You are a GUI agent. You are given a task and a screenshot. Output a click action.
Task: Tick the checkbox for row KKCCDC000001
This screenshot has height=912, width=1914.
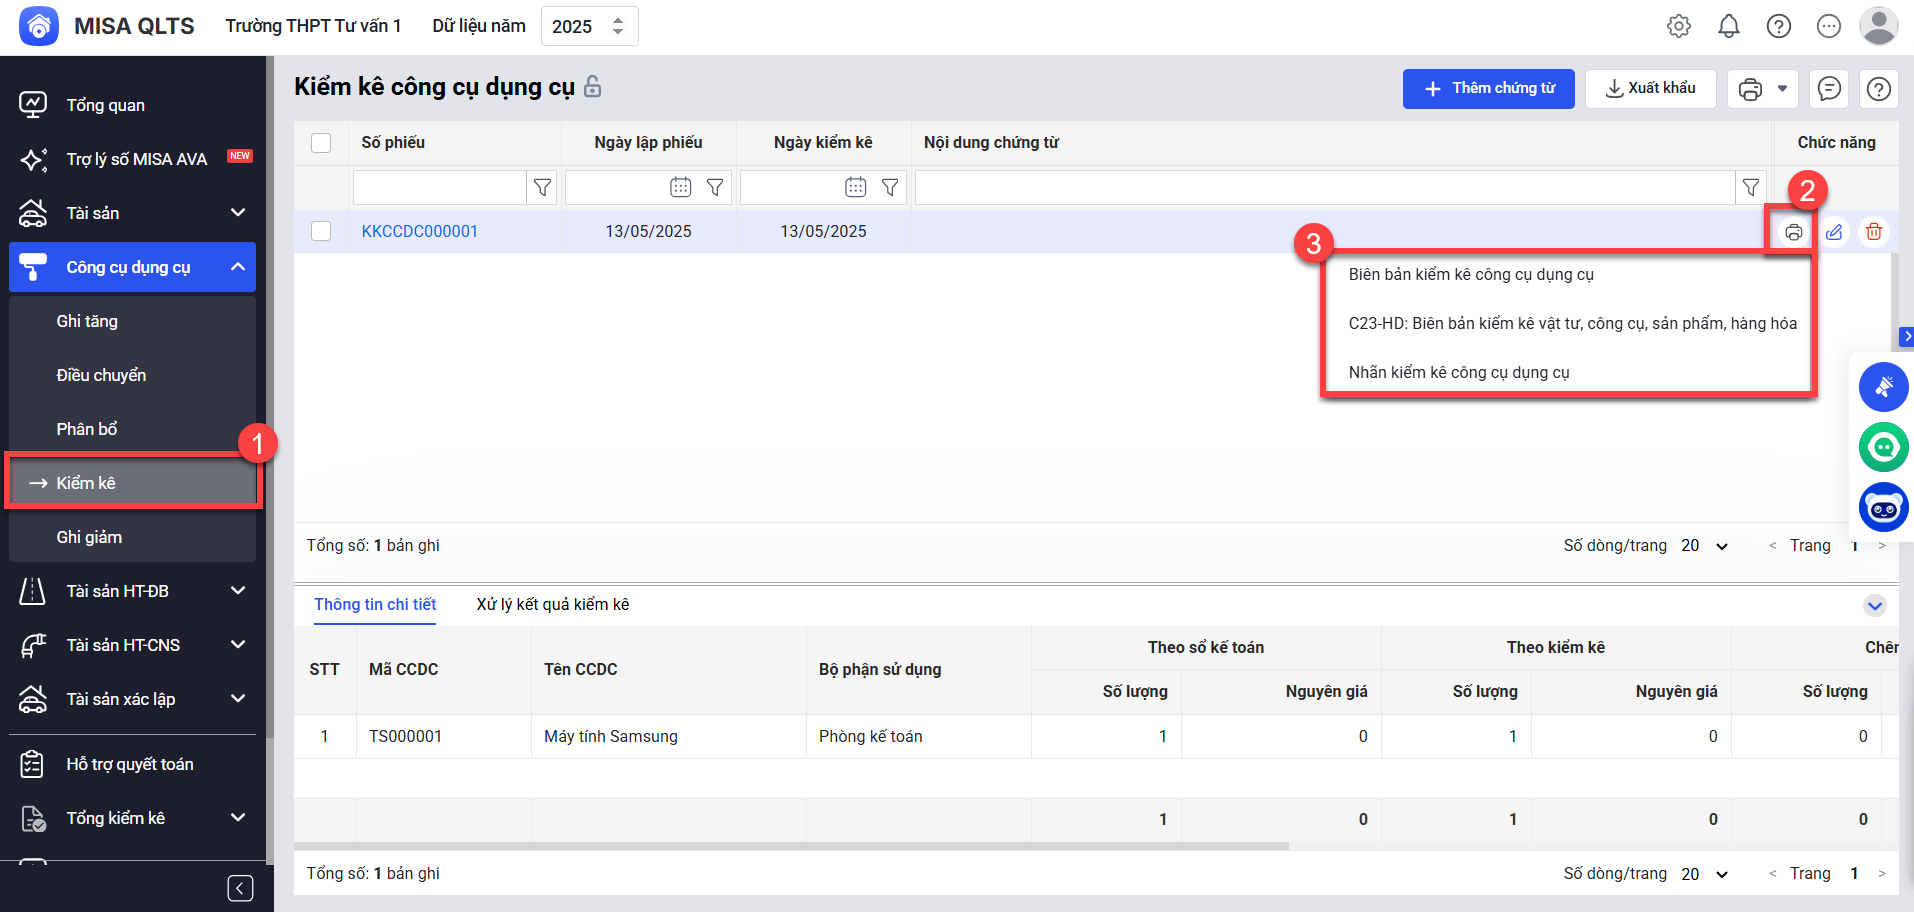click(321, 231)
